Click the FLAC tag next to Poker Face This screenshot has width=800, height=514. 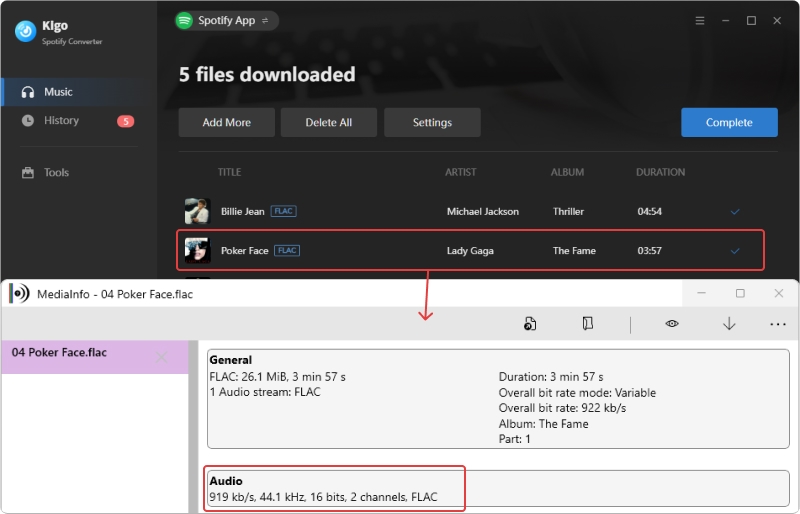tap(287, 250)
